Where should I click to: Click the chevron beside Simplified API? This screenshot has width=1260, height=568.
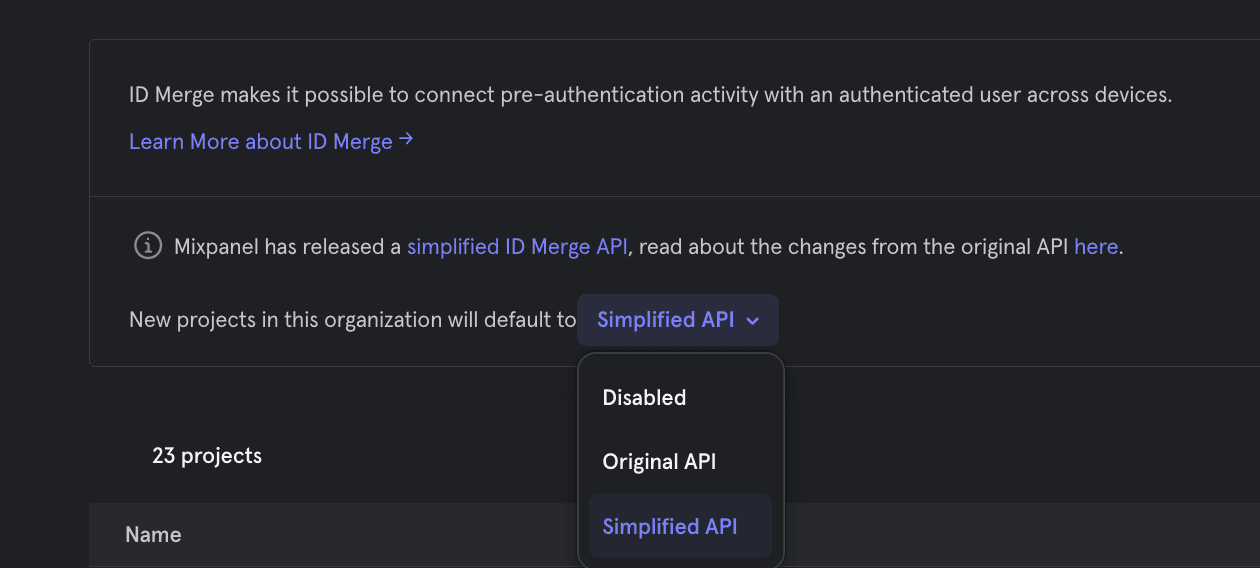click(753, 321)
